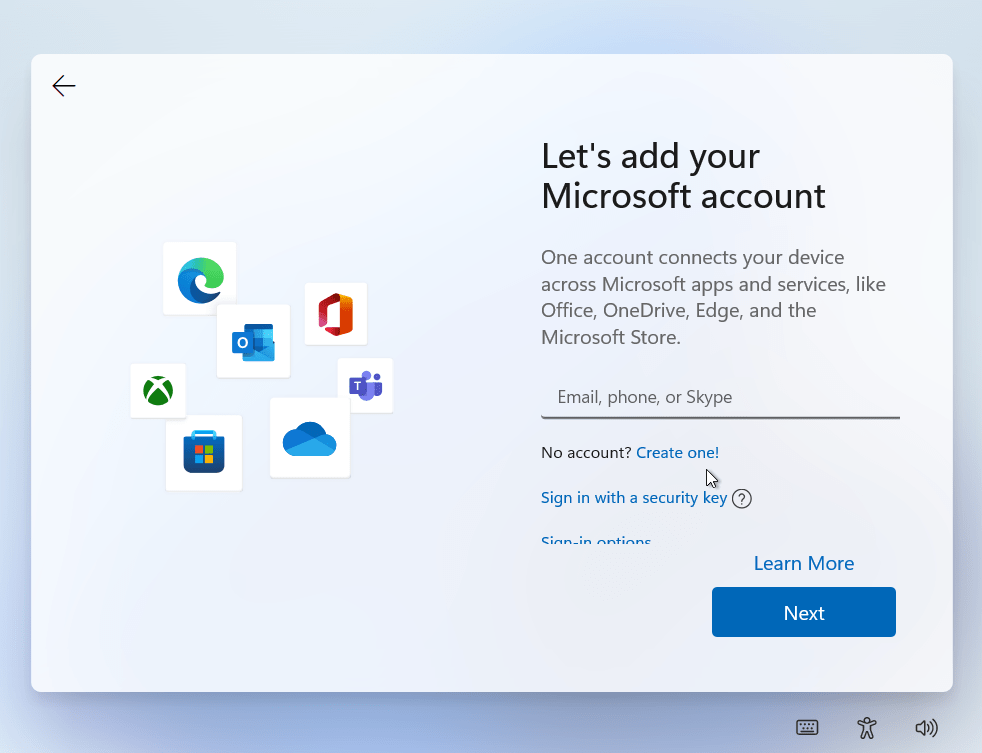The image size is (982, 753).
Task: Open the on-screen keyboard icon
Action: tap(807, 727)
